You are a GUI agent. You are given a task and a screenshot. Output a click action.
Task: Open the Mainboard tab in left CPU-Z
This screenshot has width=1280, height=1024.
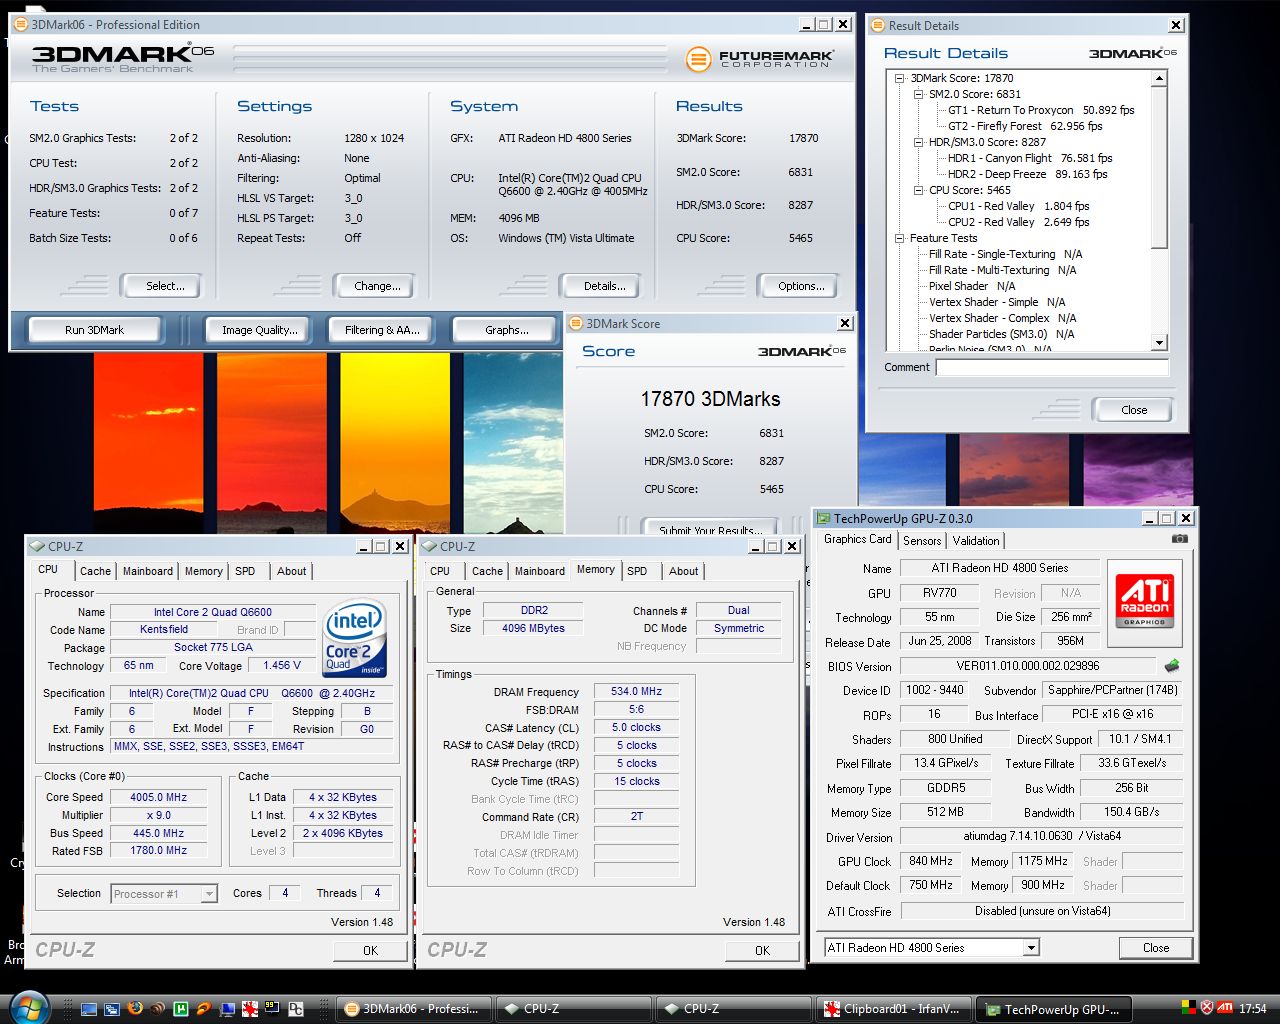pos(148,571)
